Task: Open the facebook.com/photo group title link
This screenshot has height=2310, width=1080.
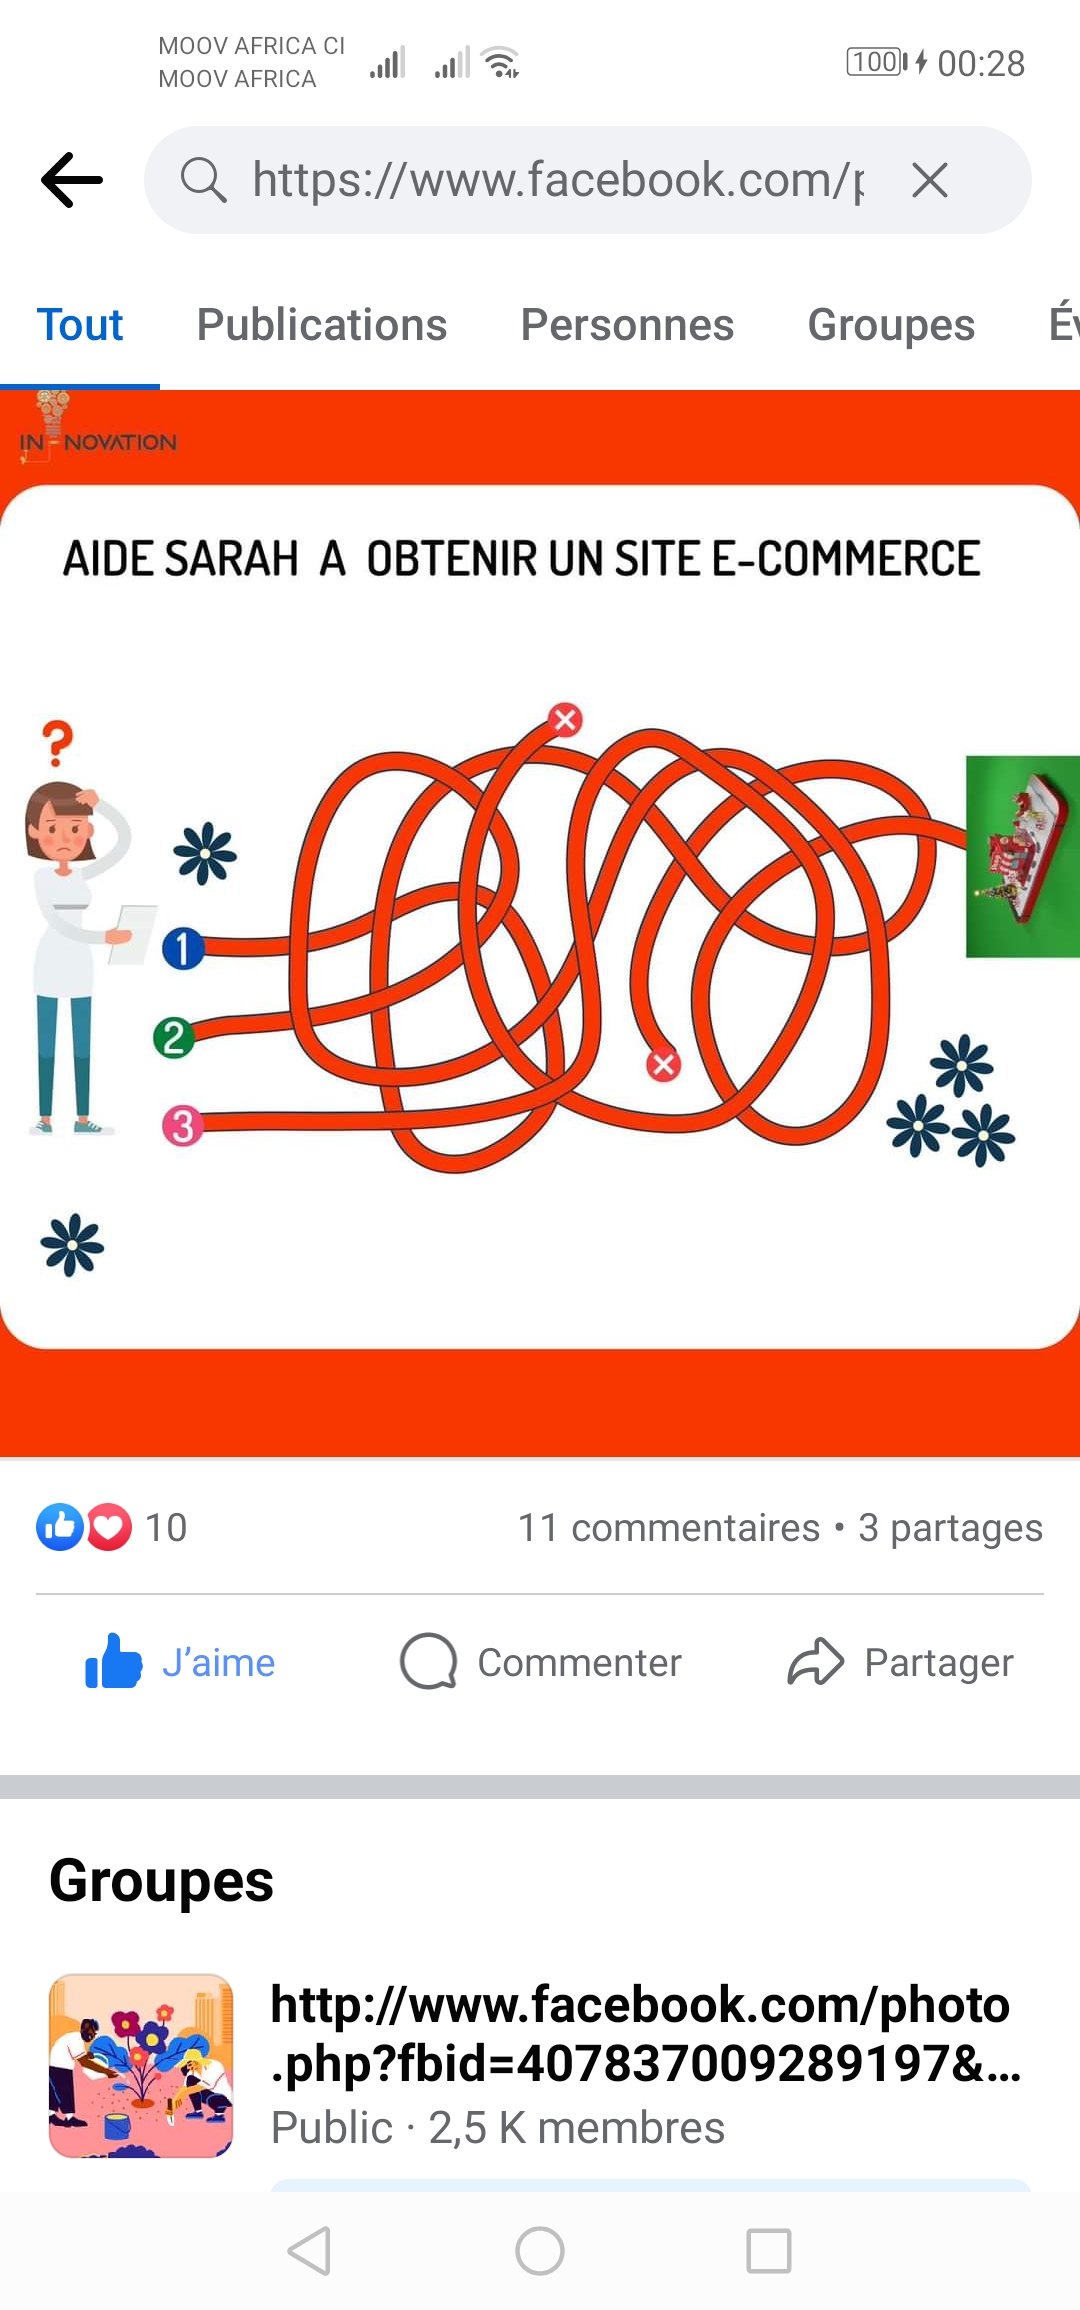Action: (x=645, y=2034)
